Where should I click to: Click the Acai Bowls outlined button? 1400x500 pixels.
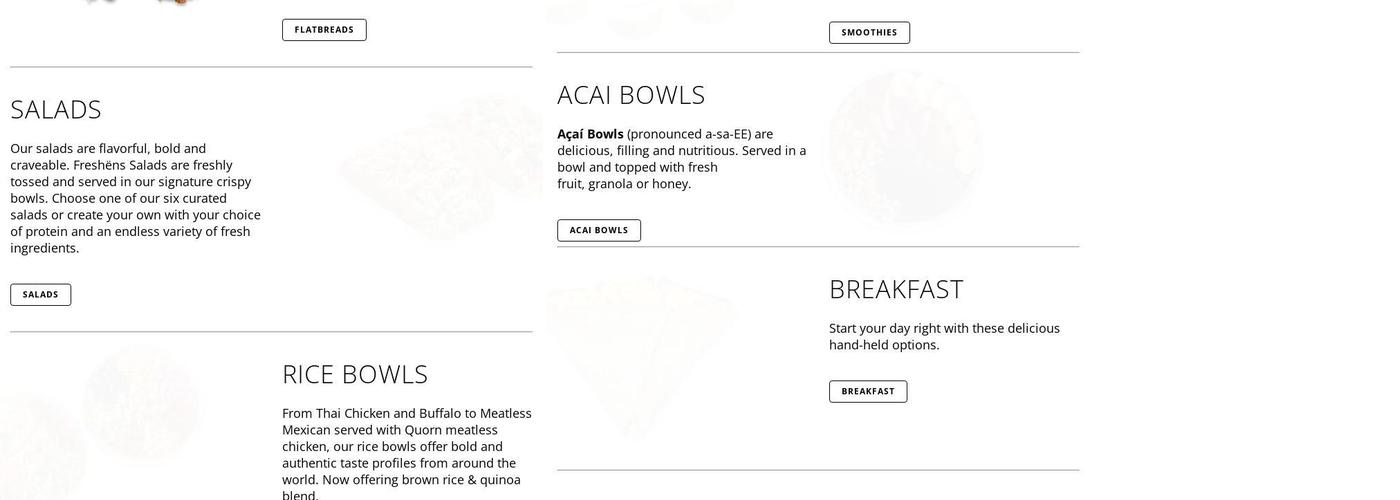599,231
